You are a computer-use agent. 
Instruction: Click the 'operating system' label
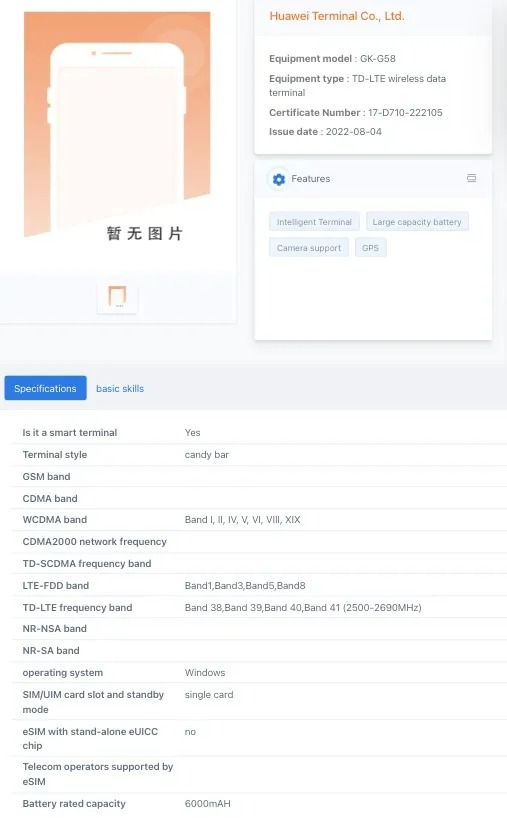63,672
